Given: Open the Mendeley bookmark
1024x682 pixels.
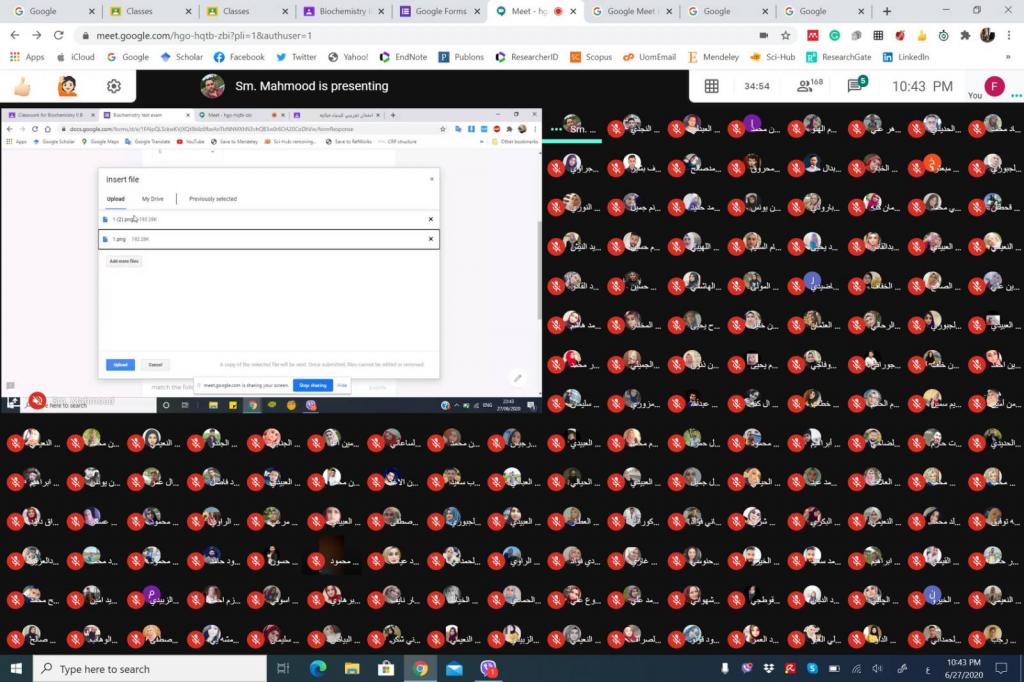Looking at the screenshot, I should pyautogui.click(x=713, y=57).
